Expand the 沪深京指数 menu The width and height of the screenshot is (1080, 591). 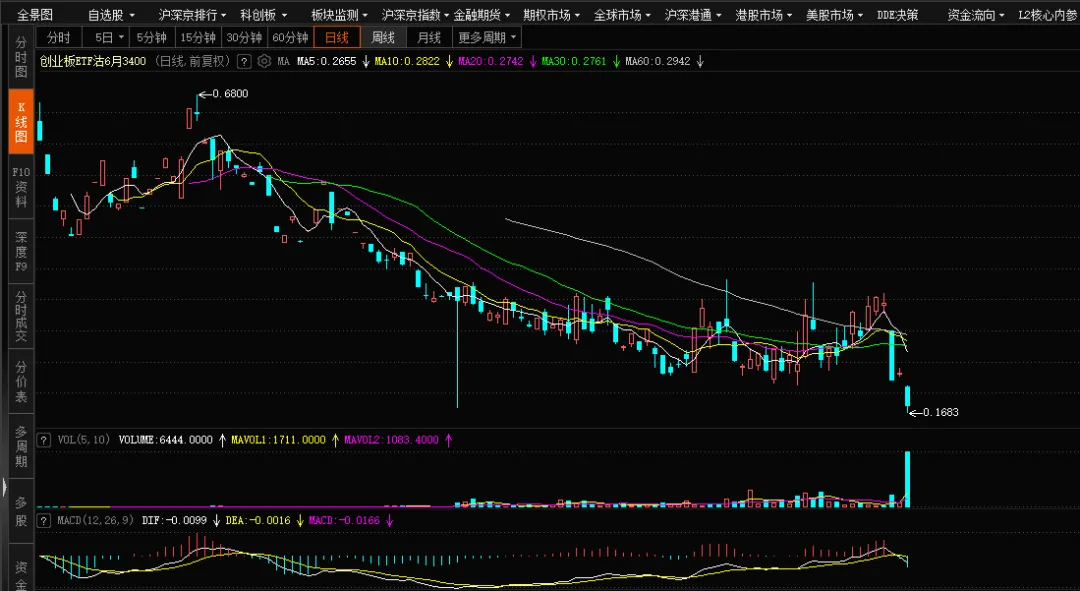pyautogui.click(x=415, y=14)
